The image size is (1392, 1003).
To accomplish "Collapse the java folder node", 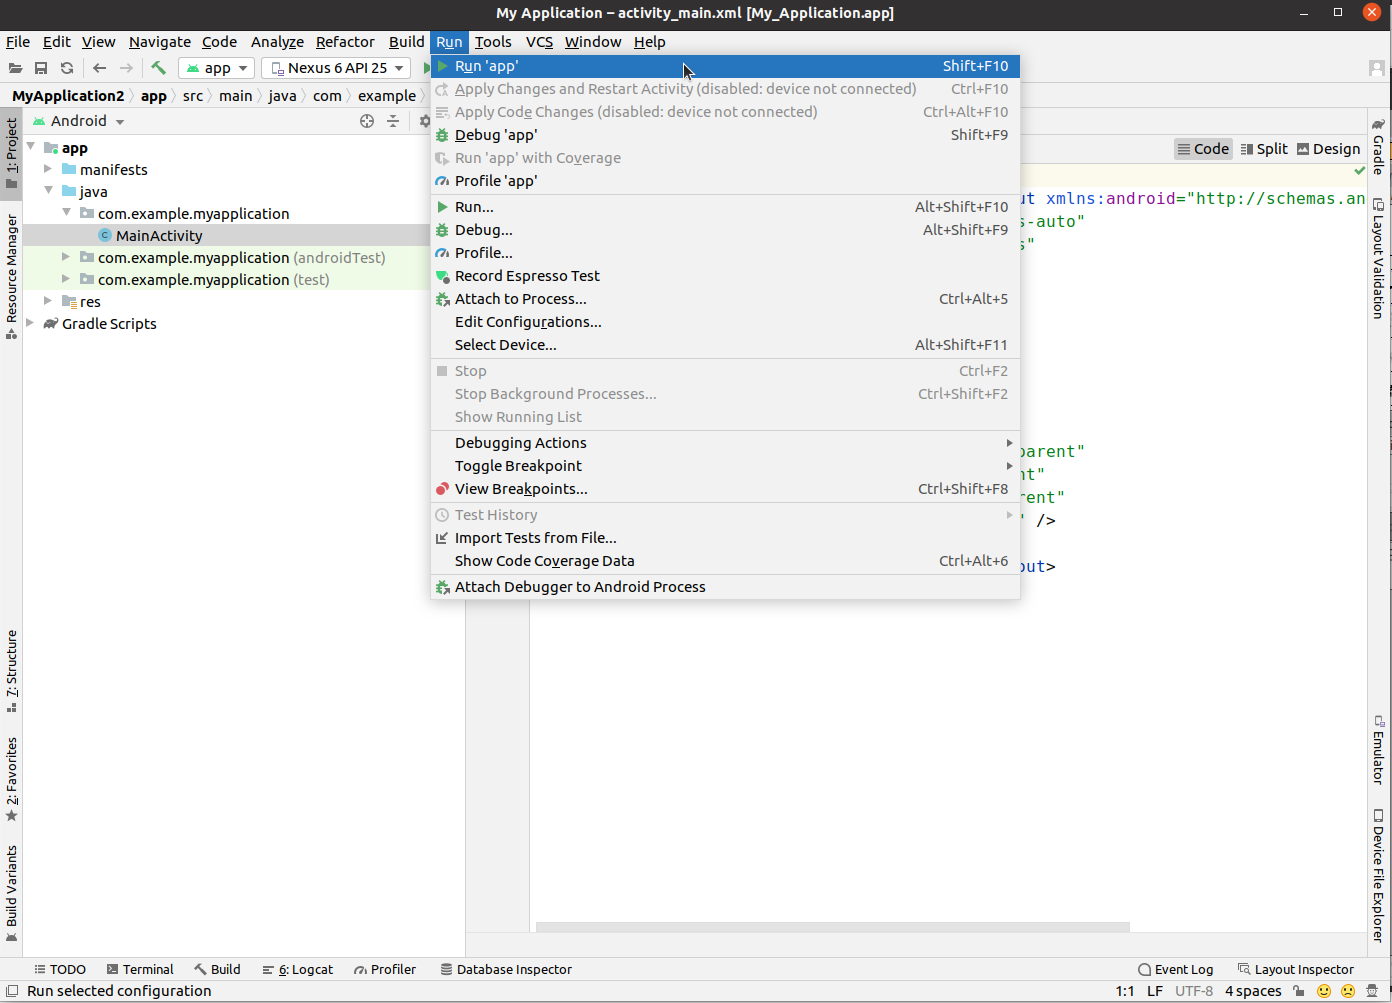I will pyautogui.click(x=48, y=190).
